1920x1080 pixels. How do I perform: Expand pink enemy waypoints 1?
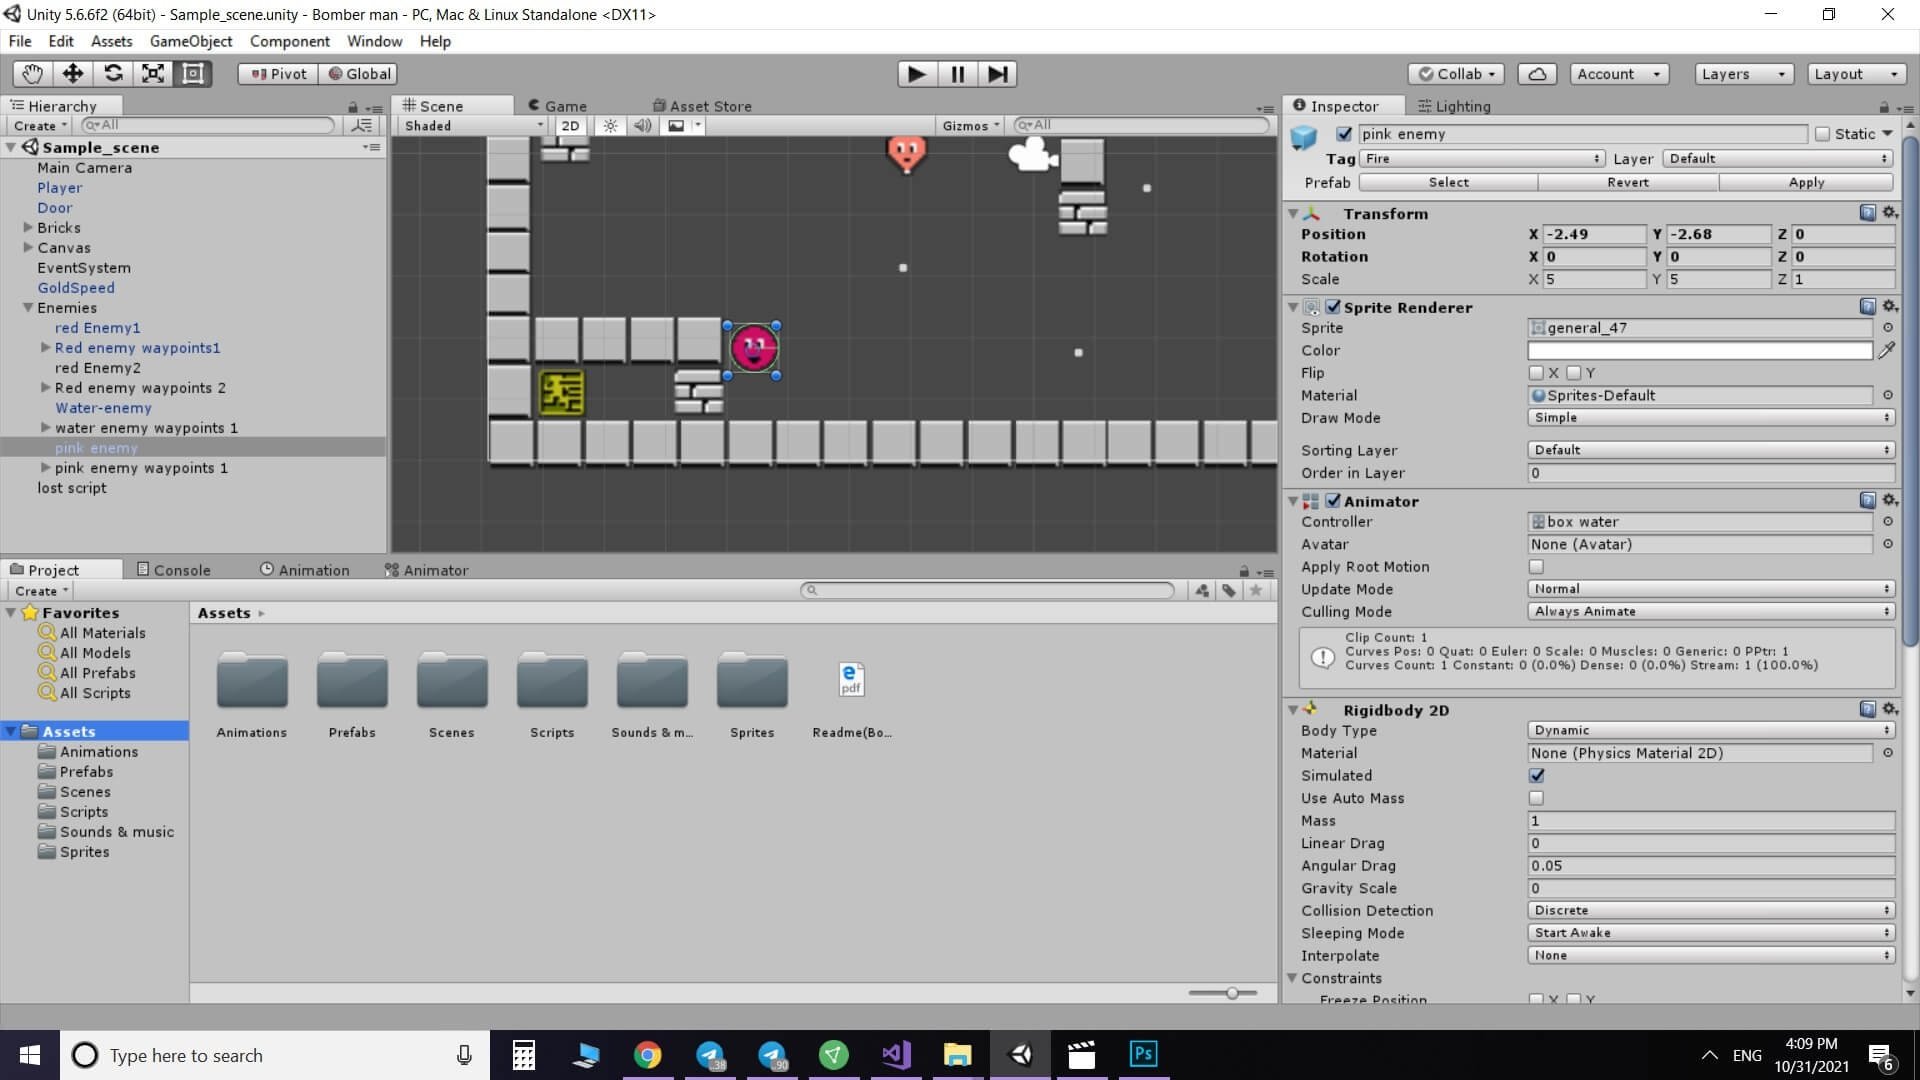pyautogui.click(x=45, y=468)
